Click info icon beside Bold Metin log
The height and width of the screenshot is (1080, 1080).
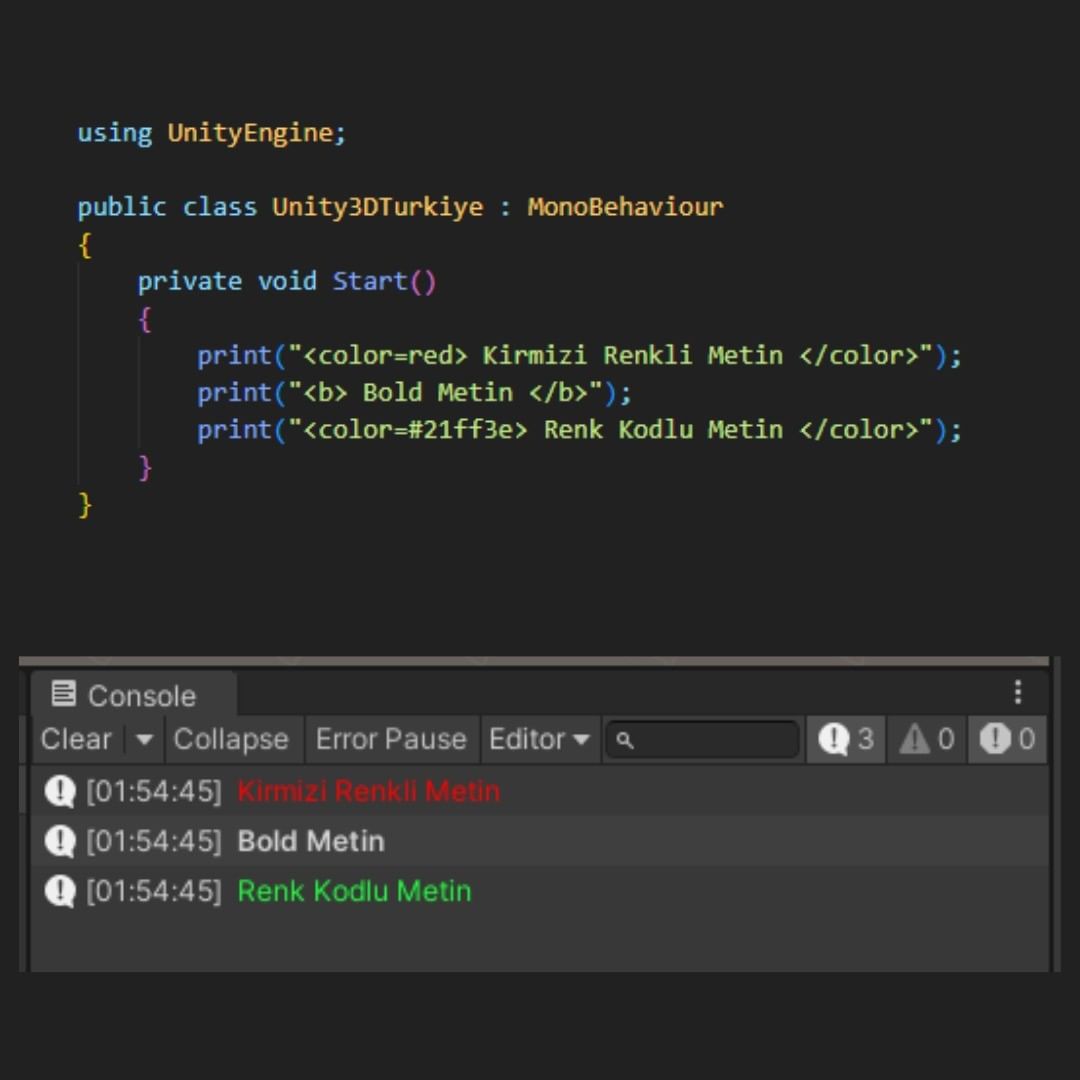[x=60, y=841]
